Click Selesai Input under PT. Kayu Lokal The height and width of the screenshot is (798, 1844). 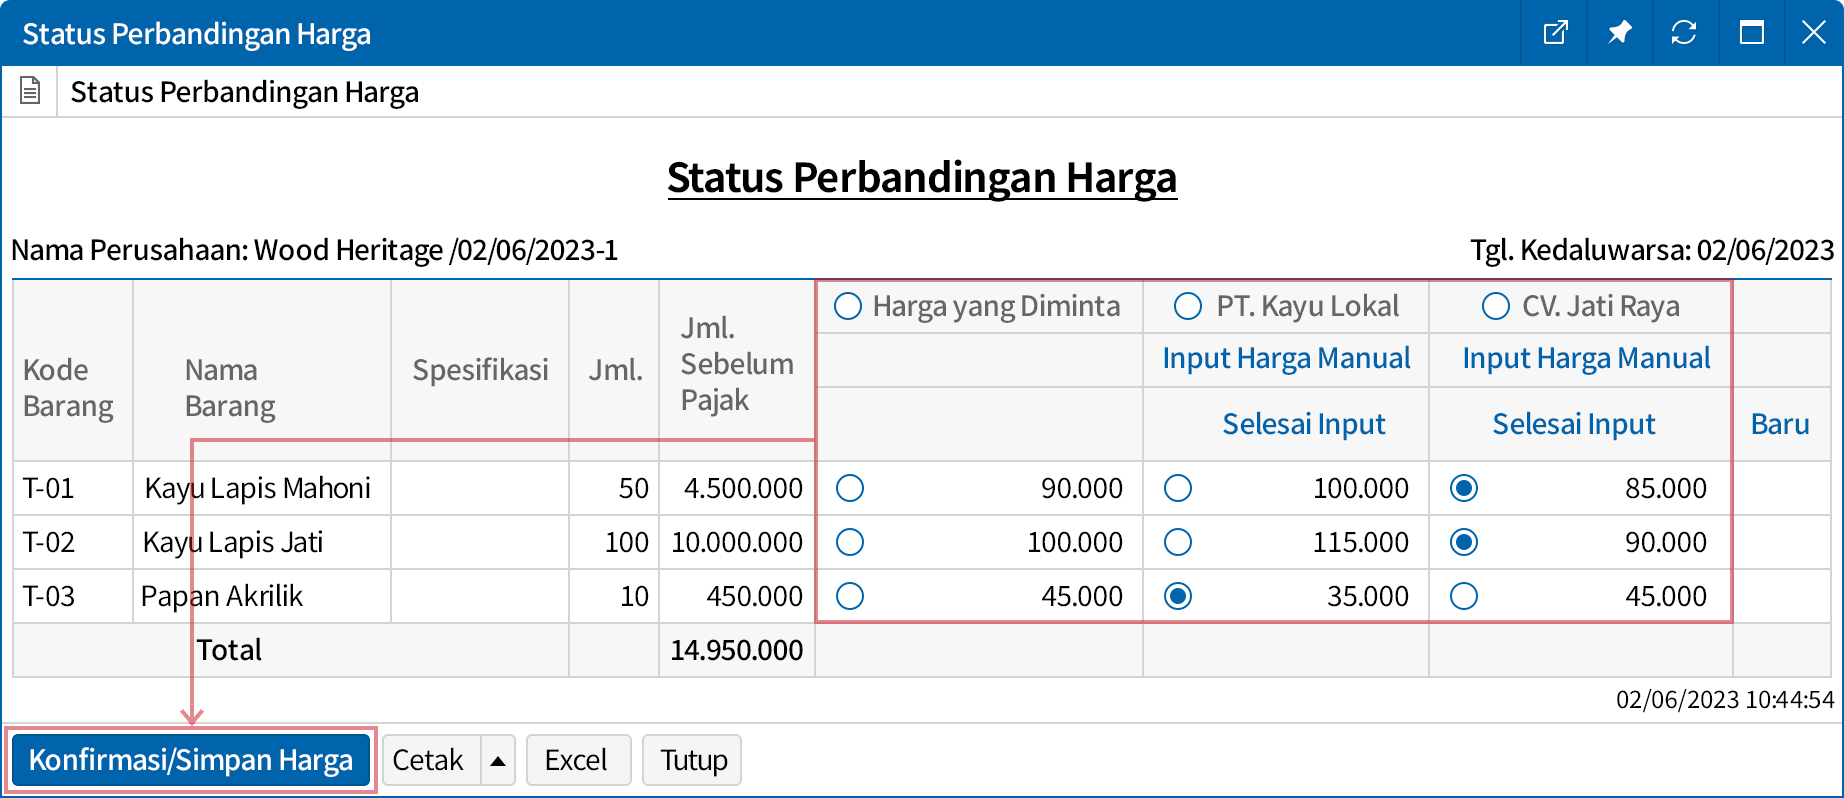tap(1303, 424)
